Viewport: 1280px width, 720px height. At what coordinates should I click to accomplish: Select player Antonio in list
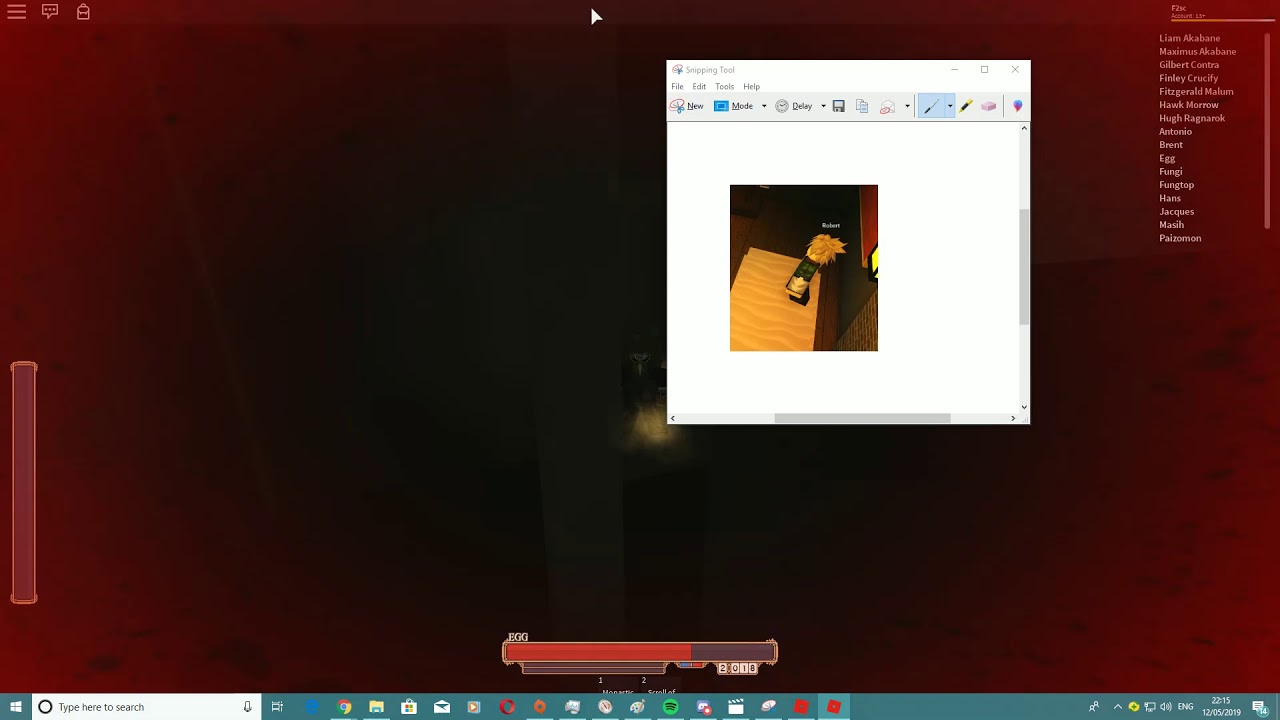[x=1175, y=131]
